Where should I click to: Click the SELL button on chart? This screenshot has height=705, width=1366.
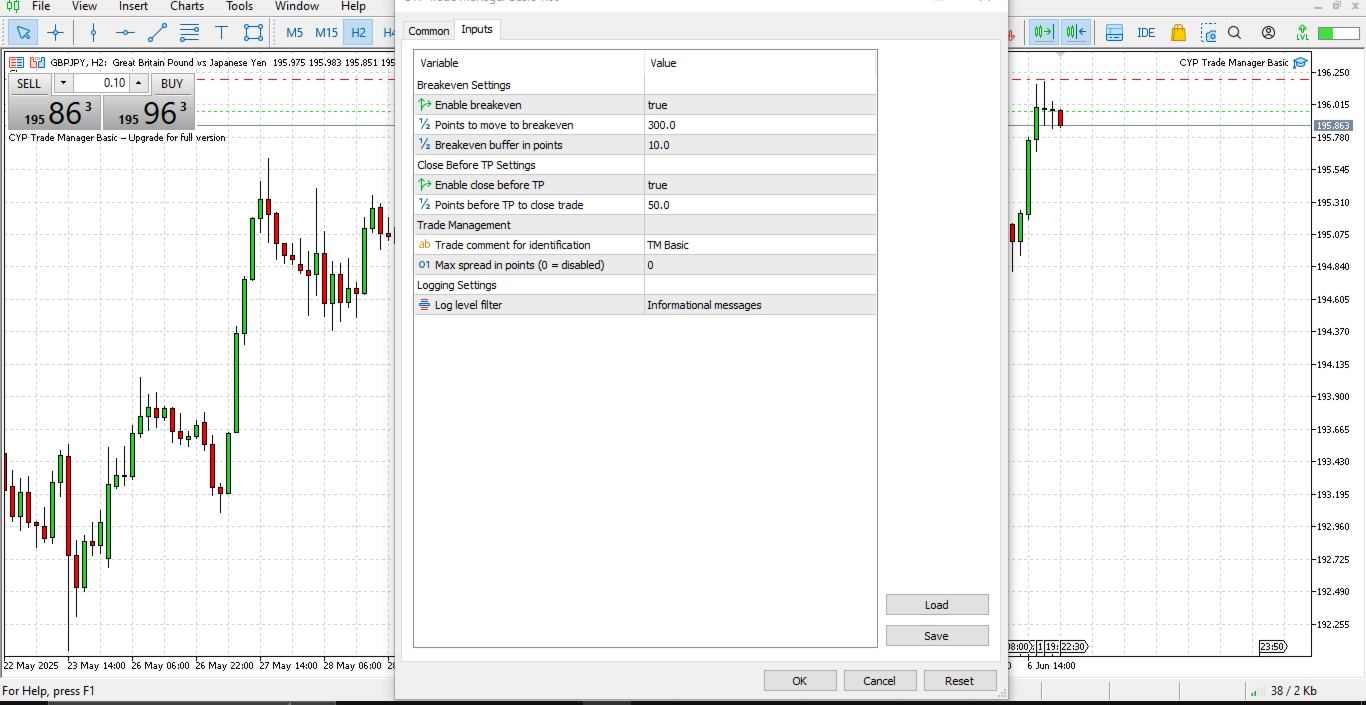29,84
